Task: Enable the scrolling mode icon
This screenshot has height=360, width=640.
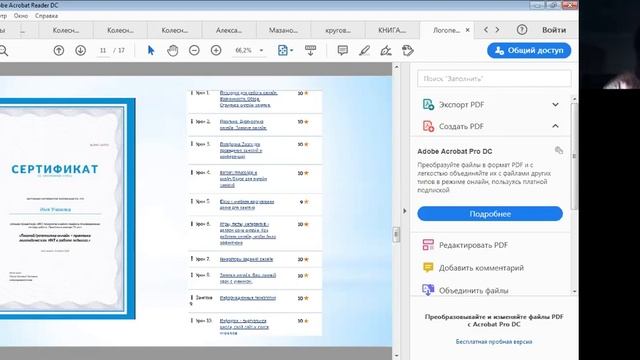Action: pos(310,51)
